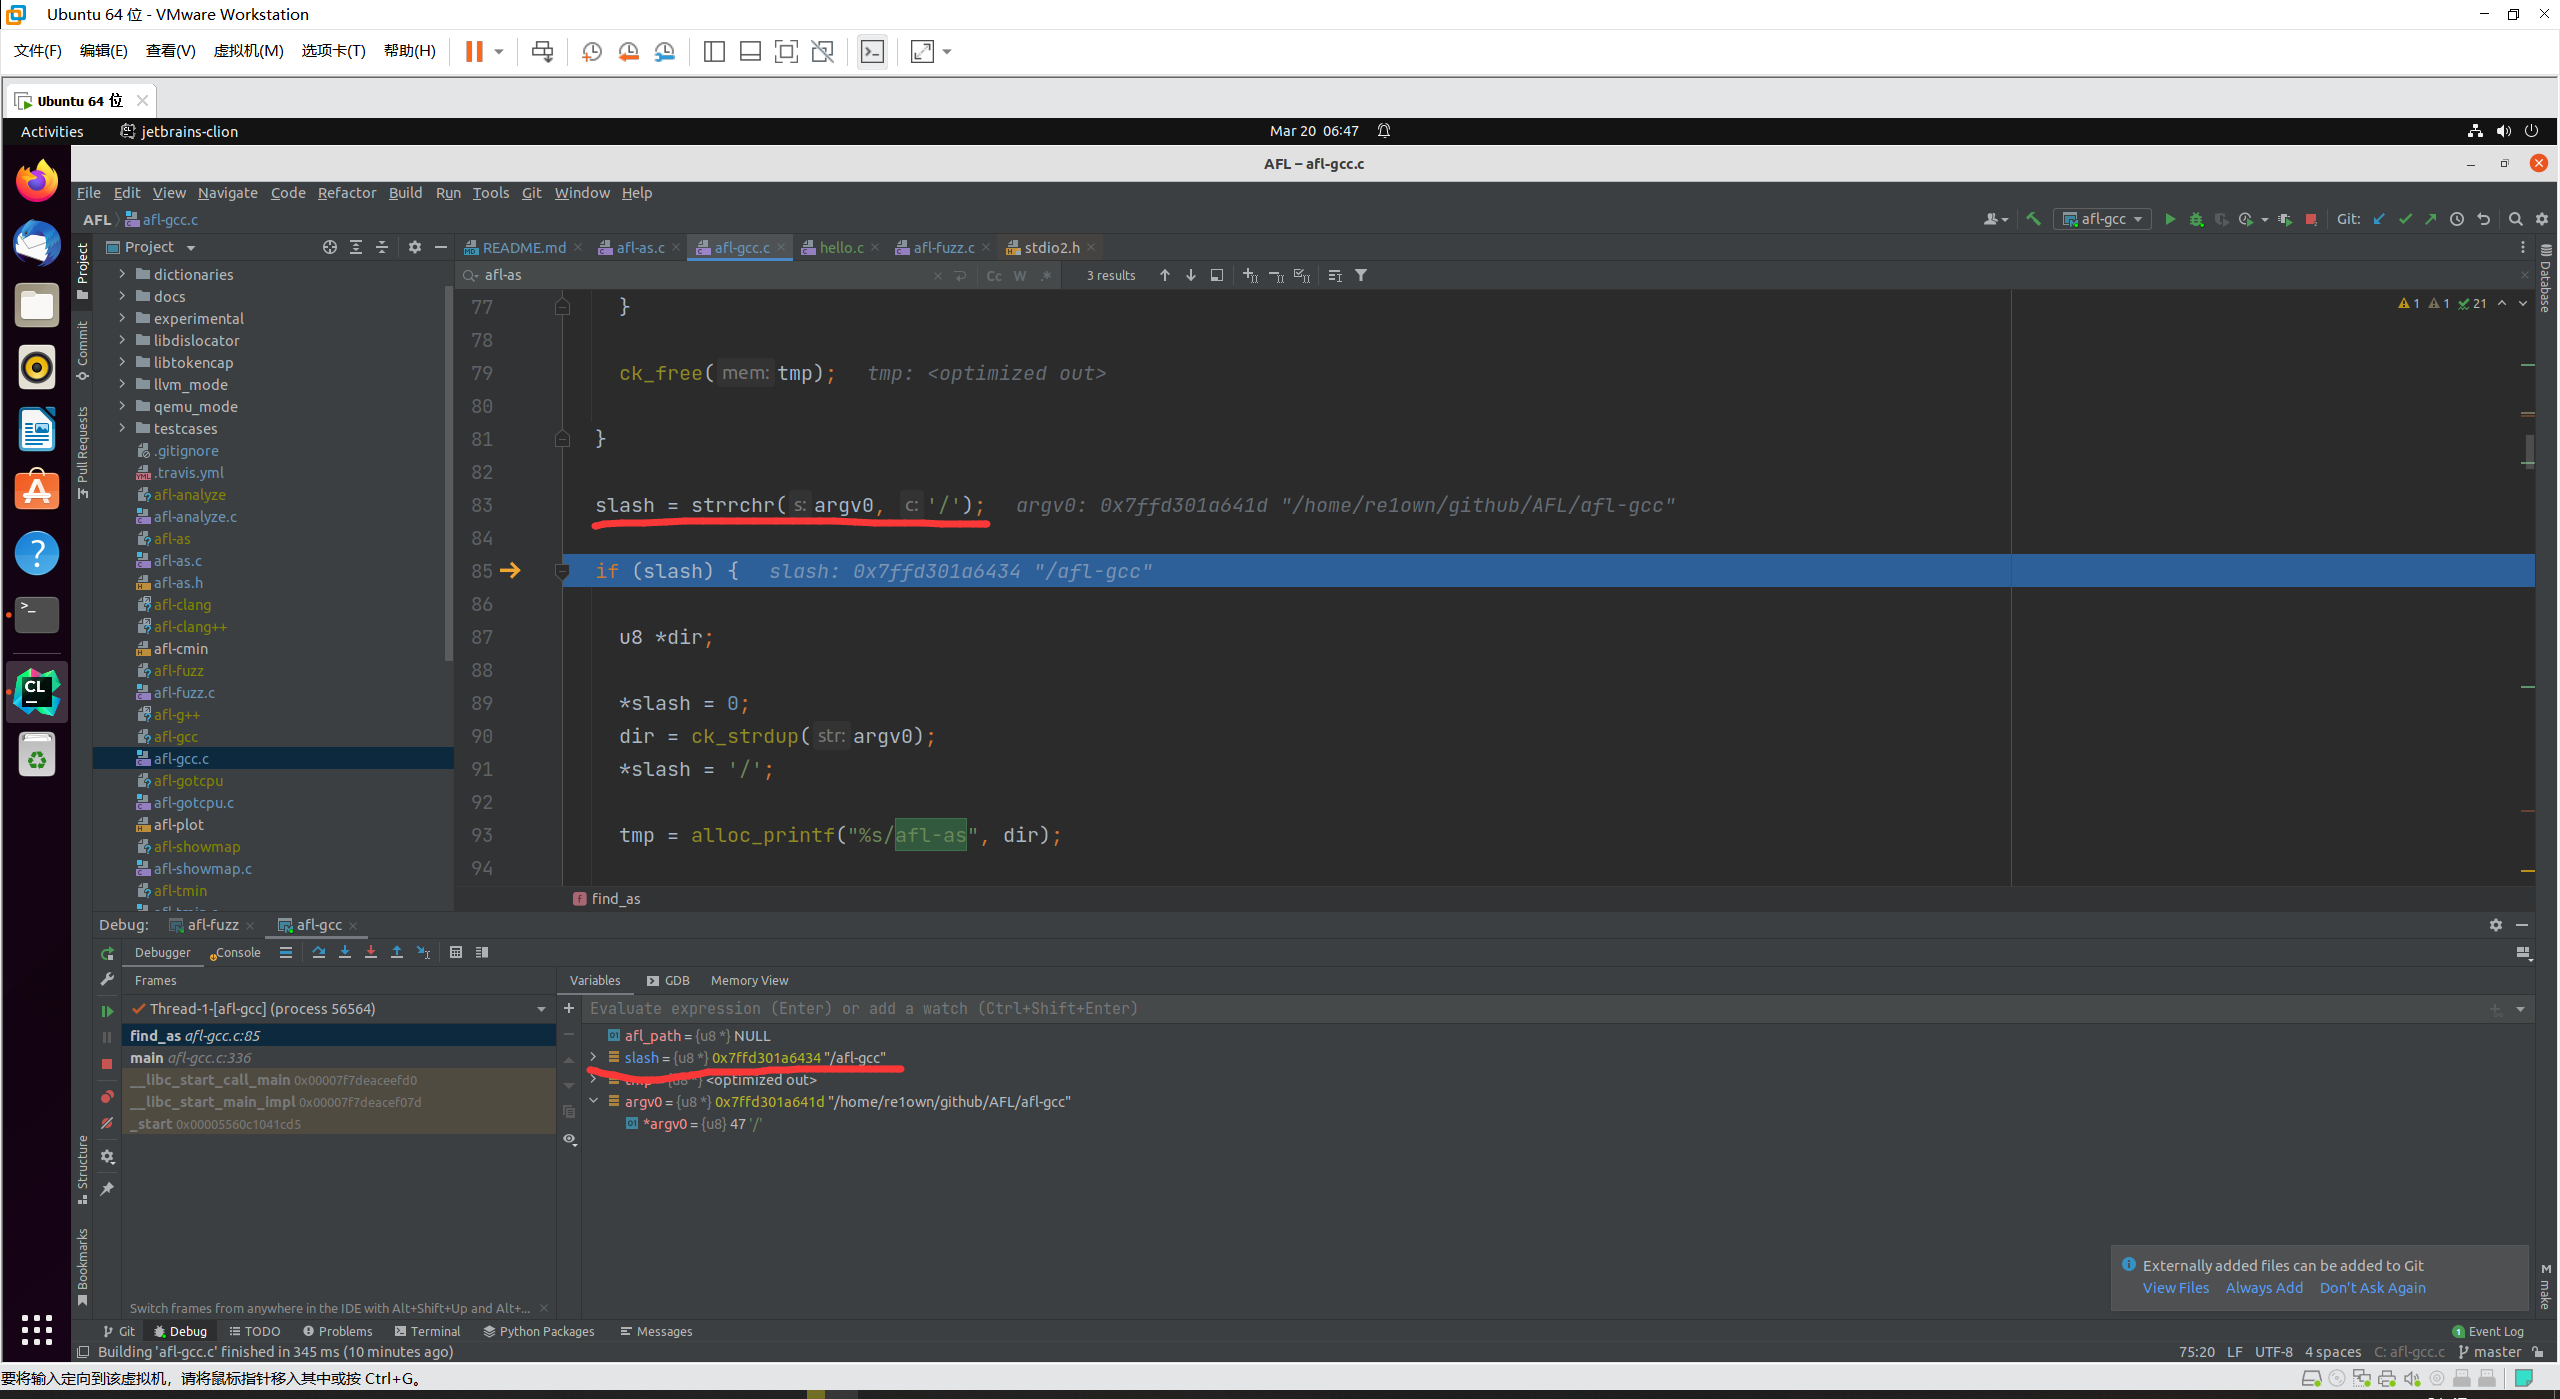Switch to afl-fuzz.c editor tab
The image size is (2560, 1399).
coord(942,247)
